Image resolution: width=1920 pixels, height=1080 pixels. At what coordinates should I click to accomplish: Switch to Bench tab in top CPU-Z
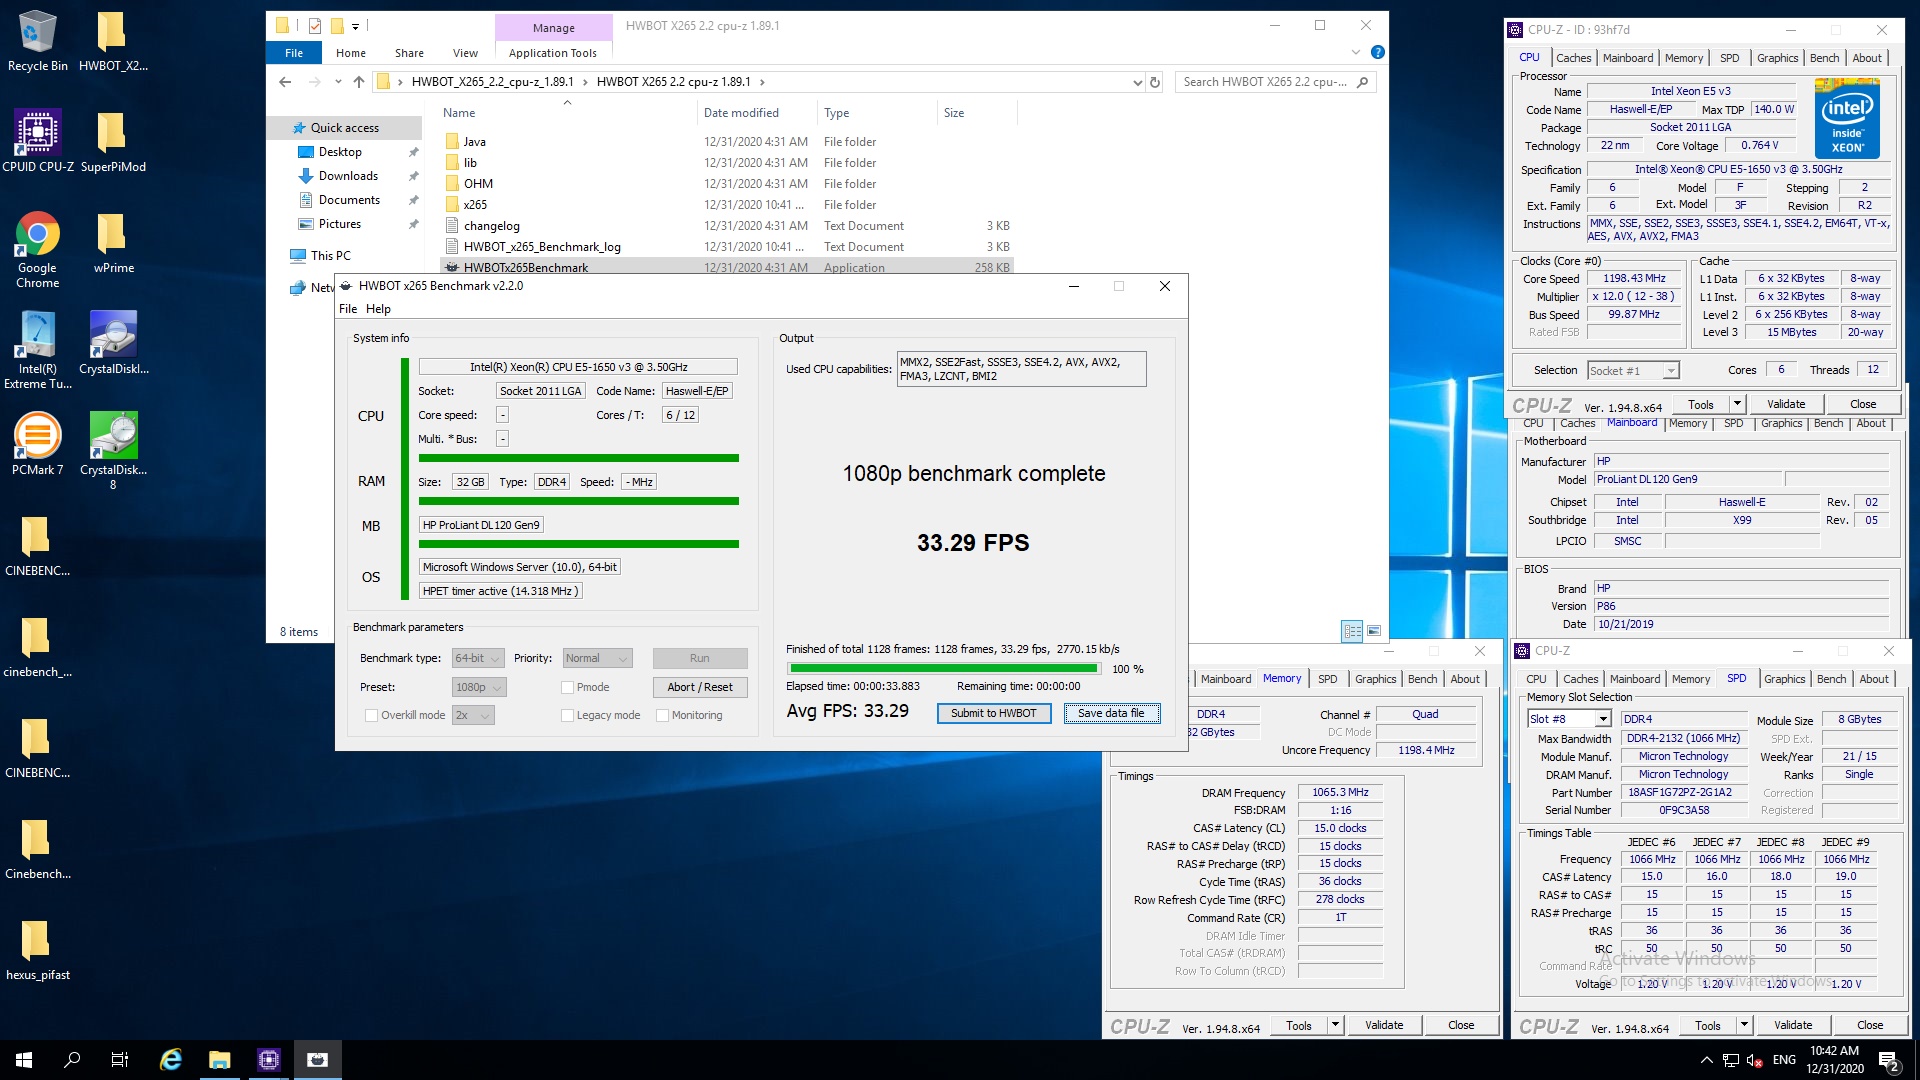(1824, 58)
